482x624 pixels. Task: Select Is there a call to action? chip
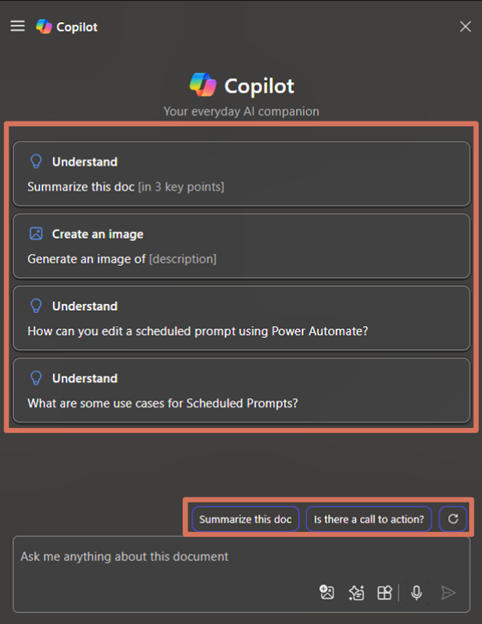[369, 519]
